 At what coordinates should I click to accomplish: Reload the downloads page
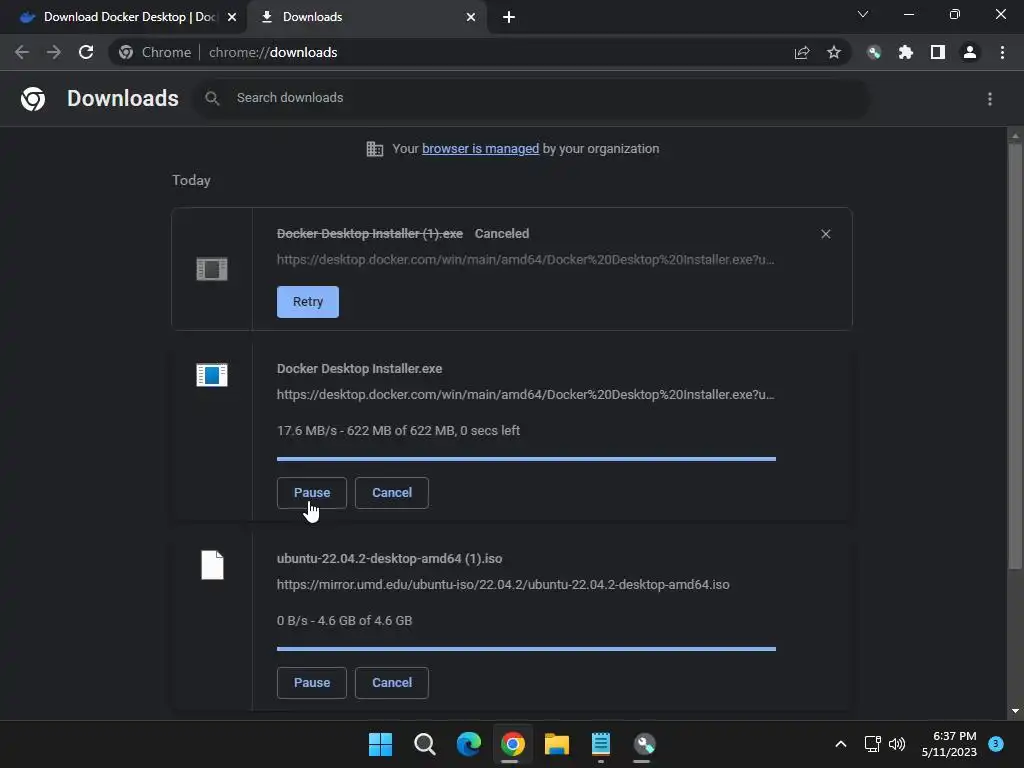[x=86, y=52]
